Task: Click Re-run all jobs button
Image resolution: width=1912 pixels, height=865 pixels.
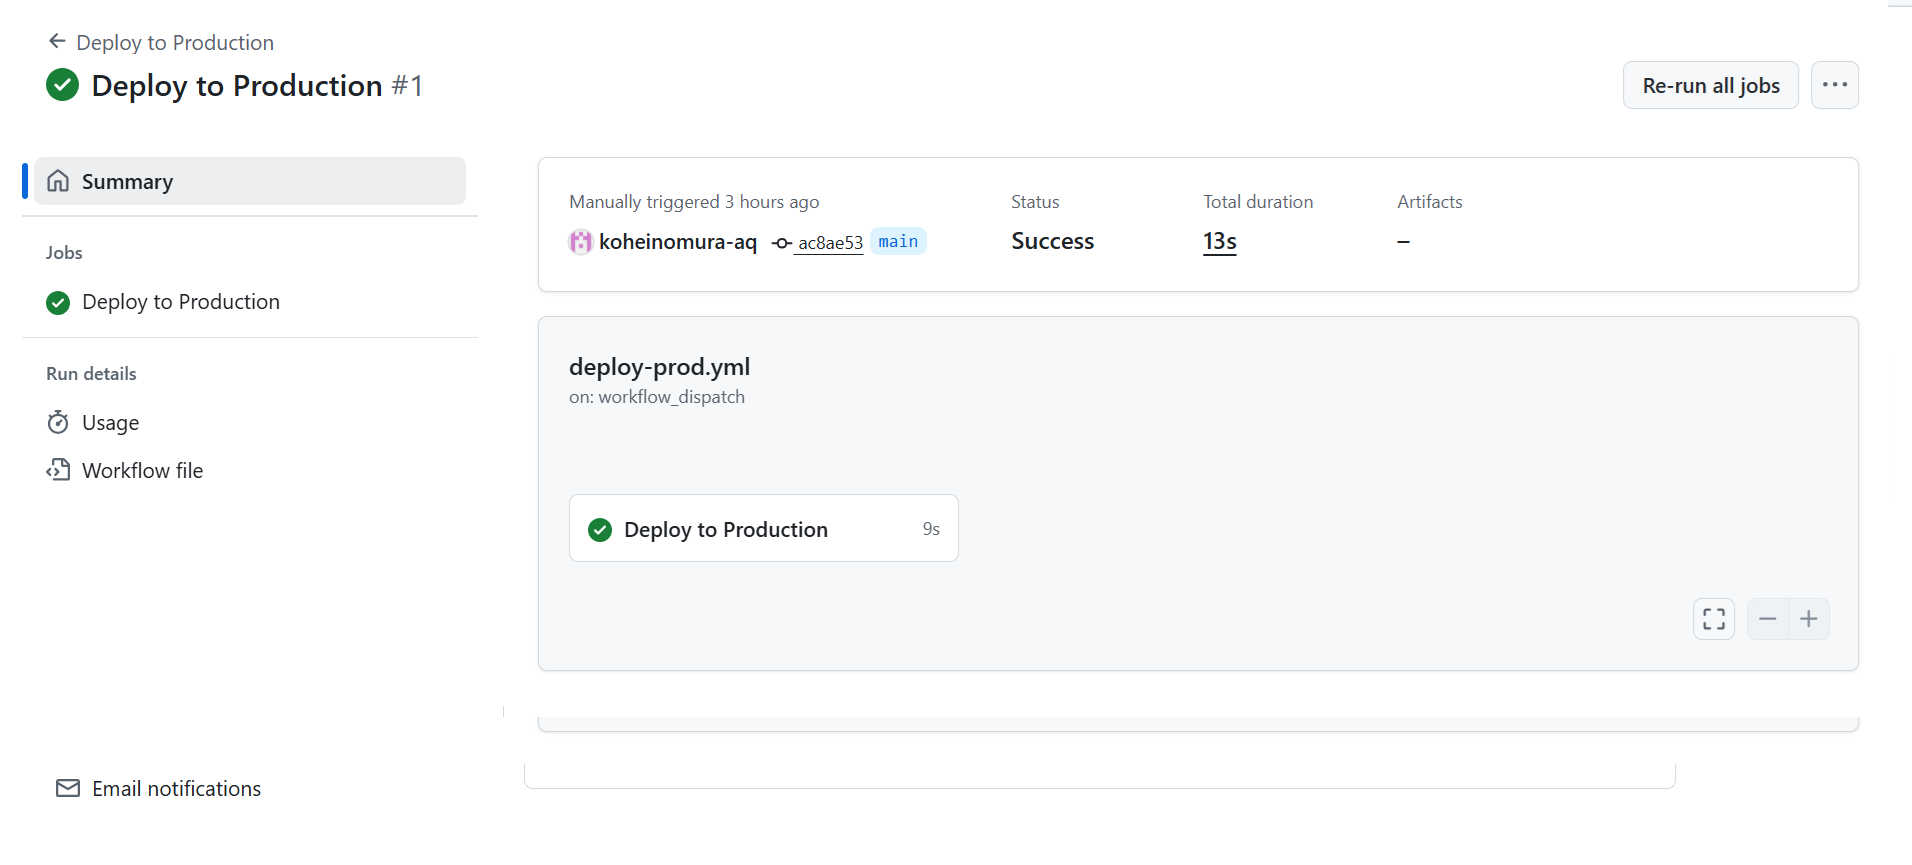Action: tap(1710, 85)
